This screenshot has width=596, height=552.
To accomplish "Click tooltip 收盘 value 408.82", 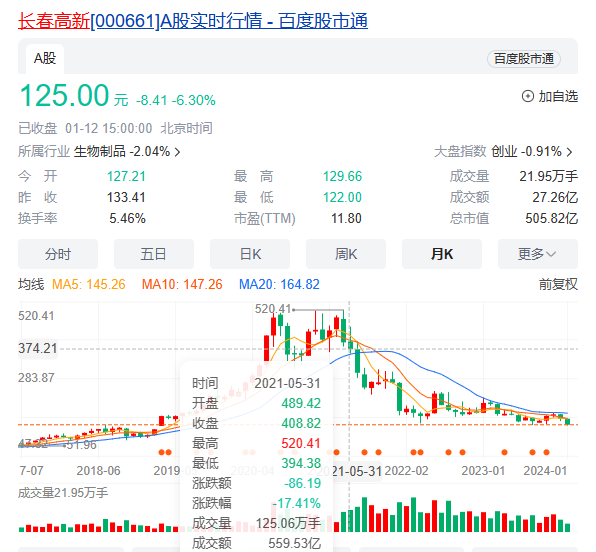I will tap(301, 423).
